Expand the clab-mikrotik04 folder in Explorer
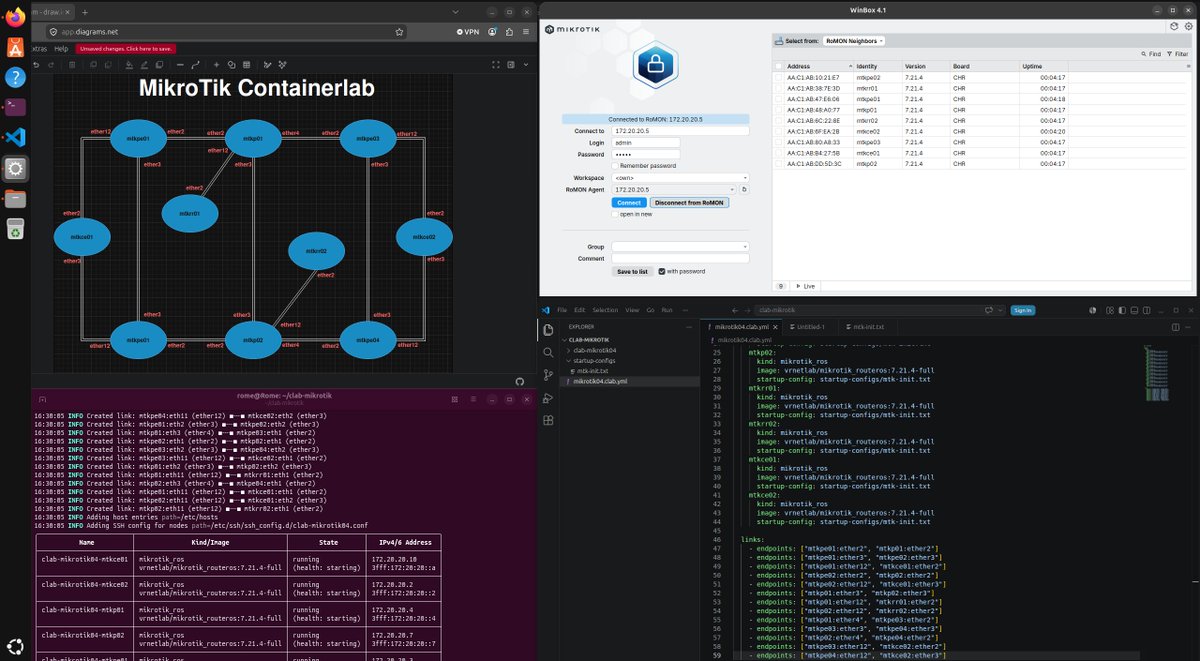Viewport: 1200px width, 661px height. point(593,351)
